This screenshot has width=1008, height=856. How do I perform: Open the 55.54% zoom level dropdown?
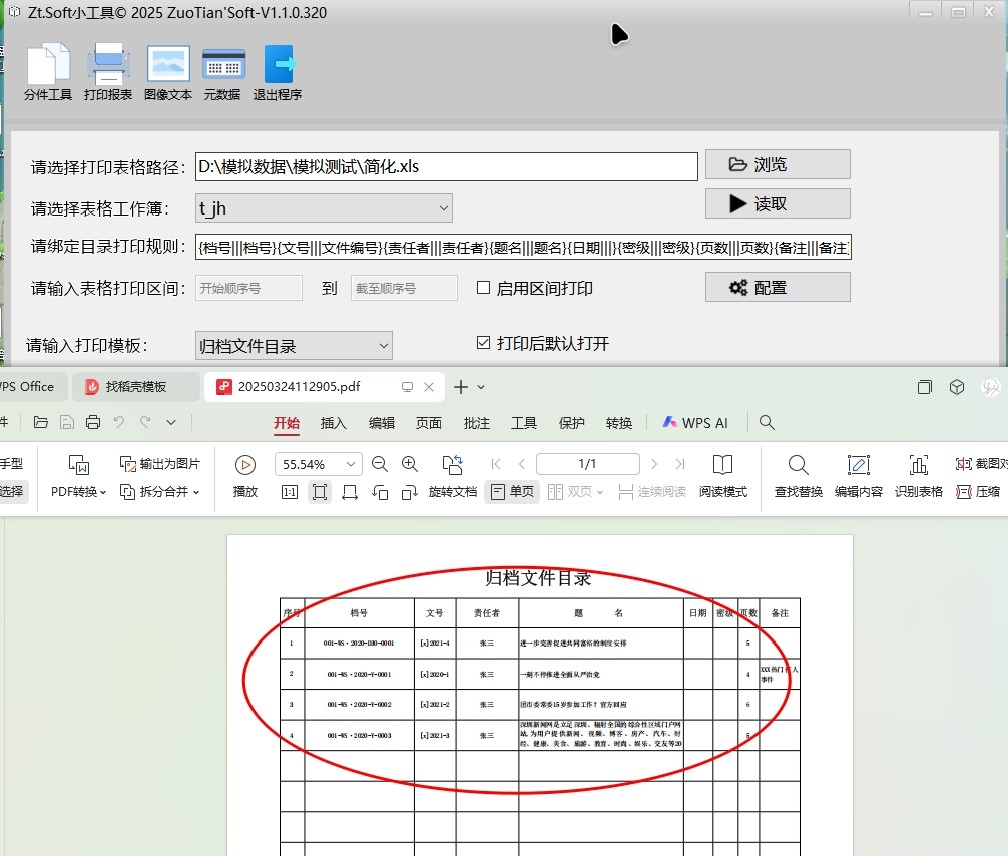tap(351, 464)
